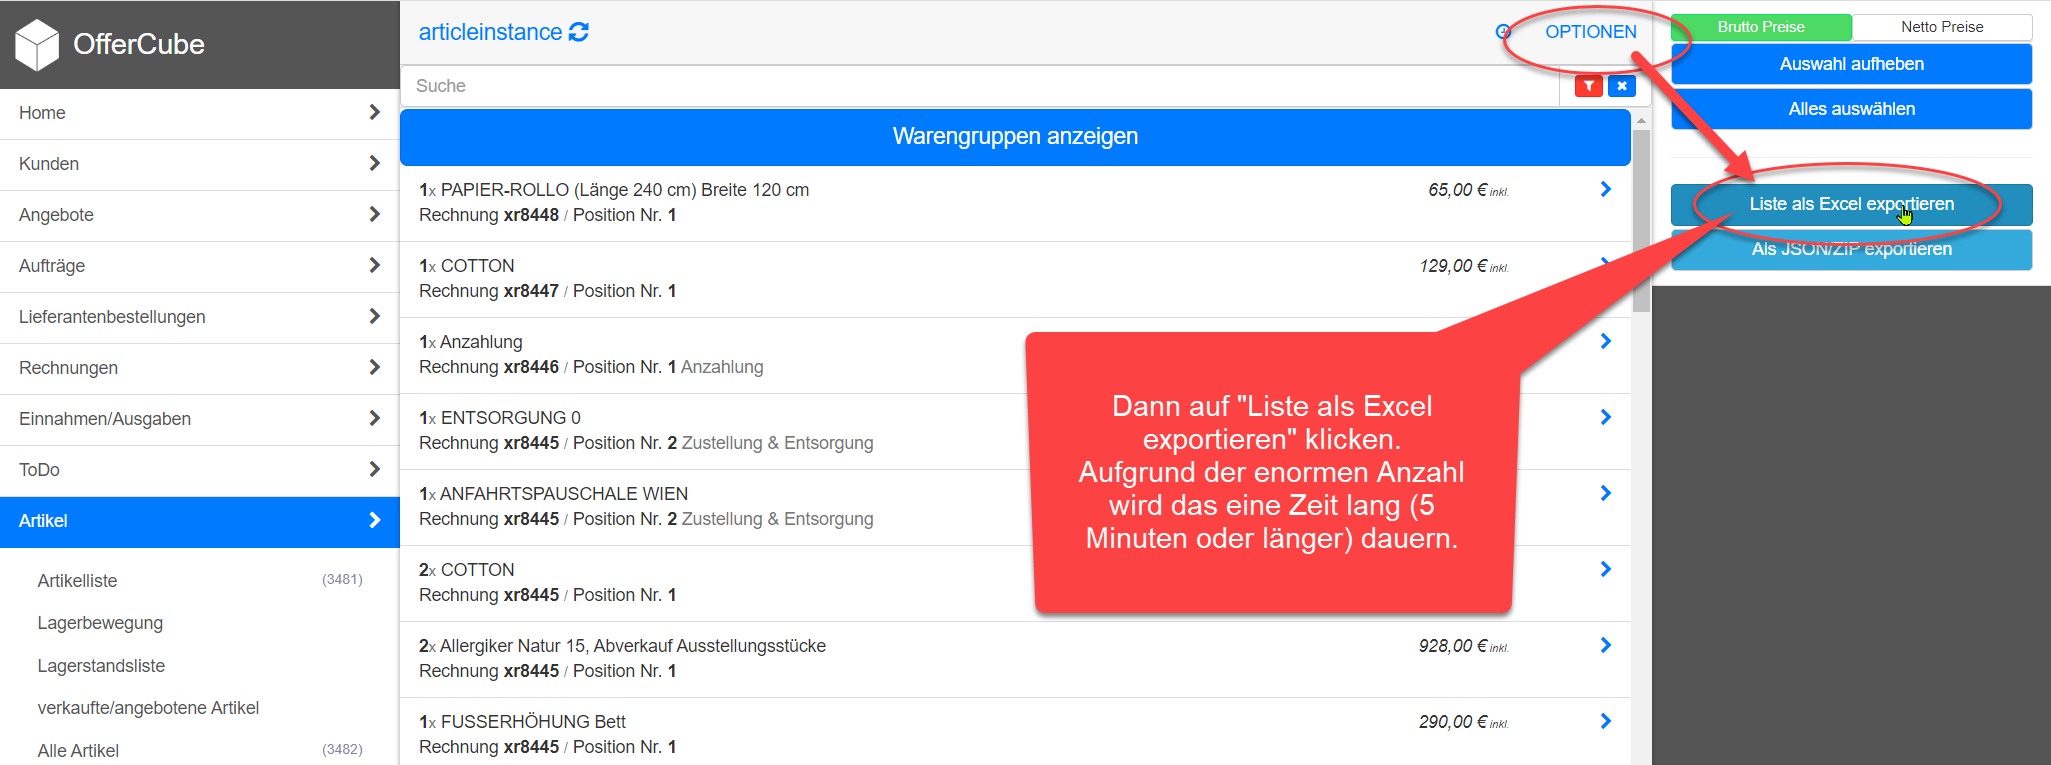This screenshot has width=2051, height=765.
Task: Open PAPIER-ROLLO row arrow
Action: click(x=1606, y=189)
